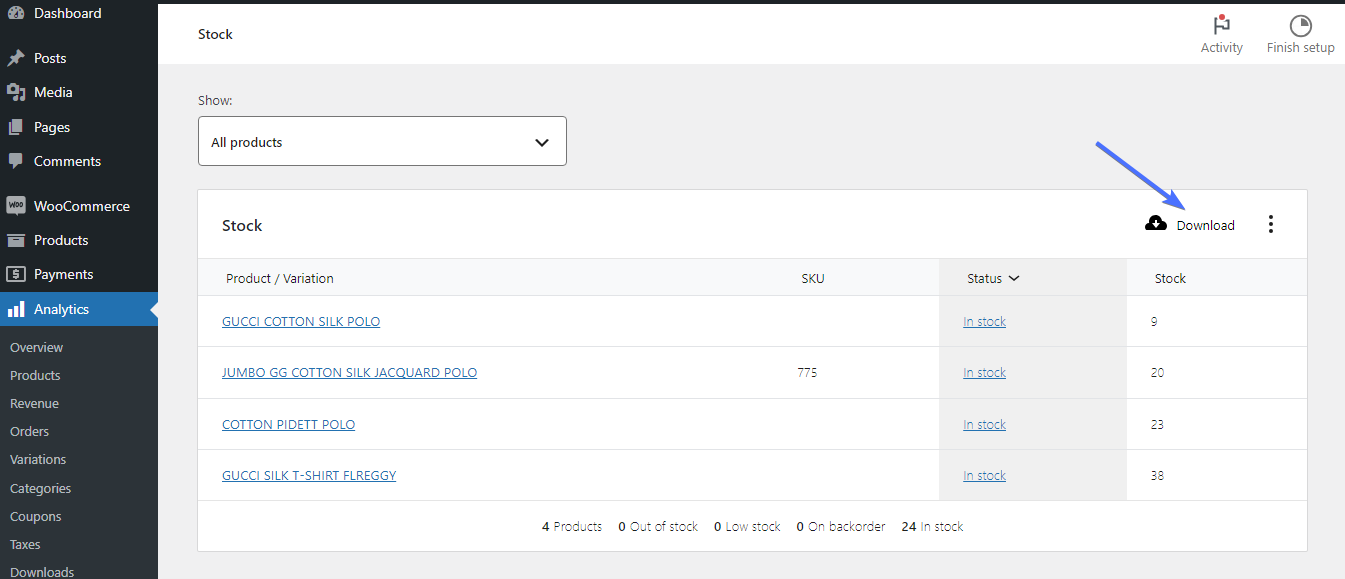
Task: Open JUMBO GG COTTON SILK JACQUARD POLO link
Action: (x=349, y=373)
